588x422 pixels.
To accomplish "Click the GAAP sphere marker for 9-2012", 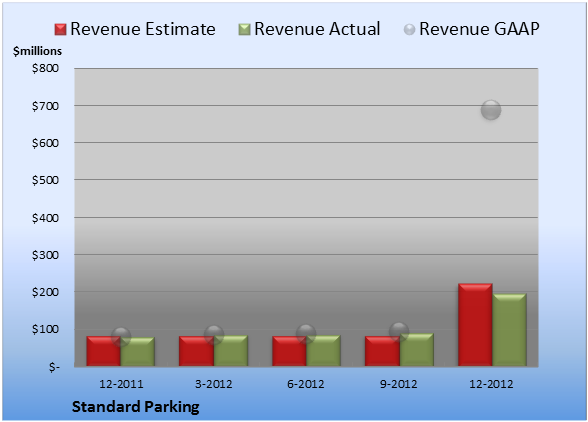I will 399,332.
